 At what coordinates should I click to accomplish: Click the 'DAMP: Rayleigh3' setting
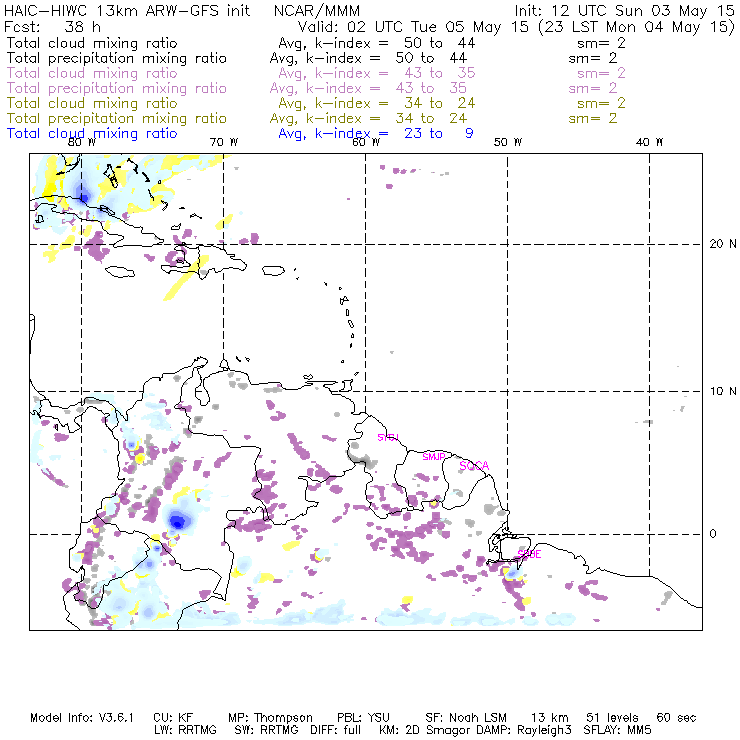pos(524,730)
